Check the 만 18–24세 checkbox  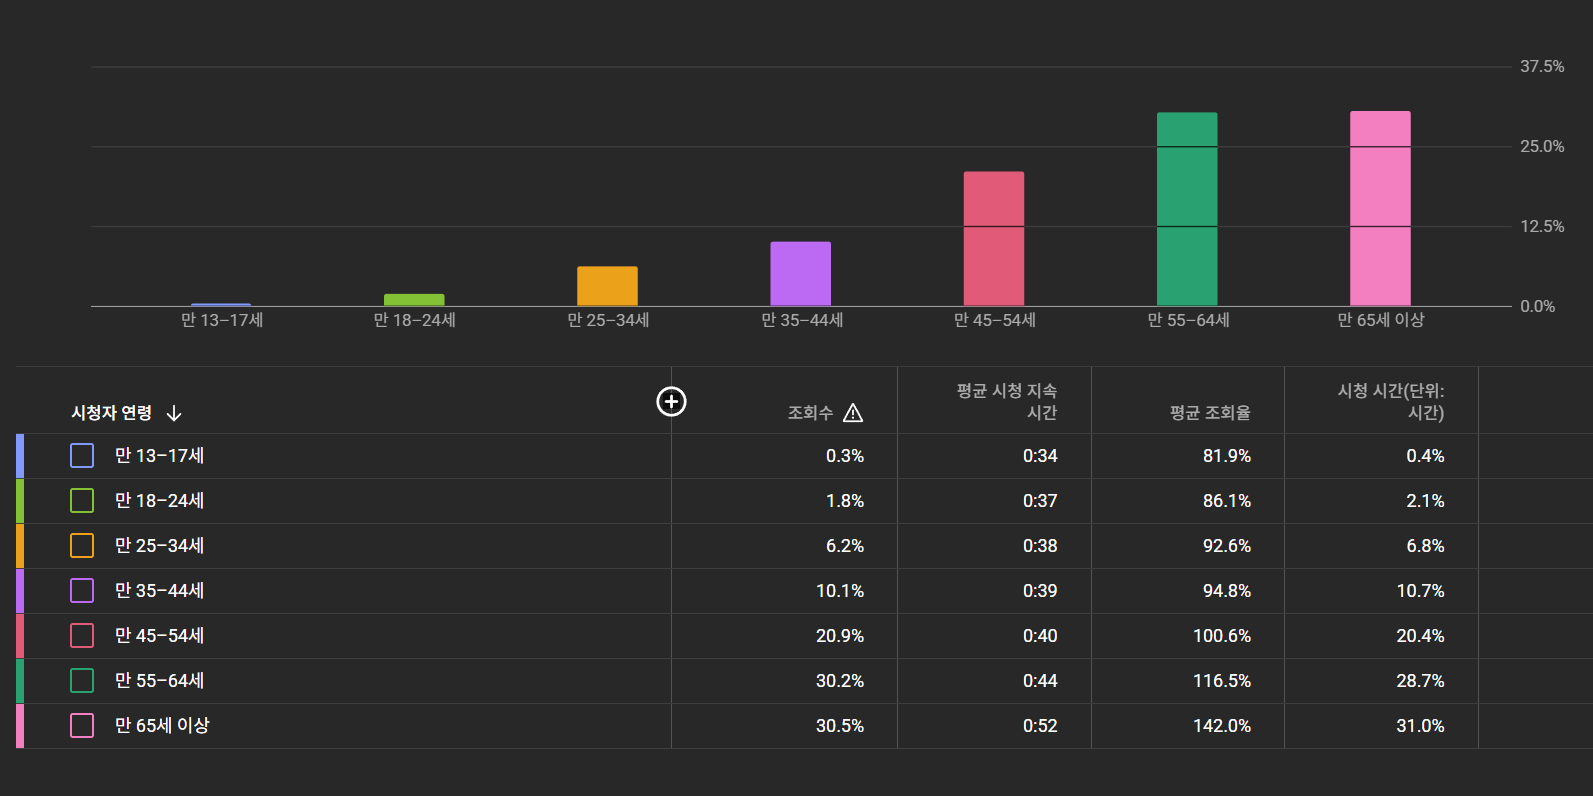[82, 501]
